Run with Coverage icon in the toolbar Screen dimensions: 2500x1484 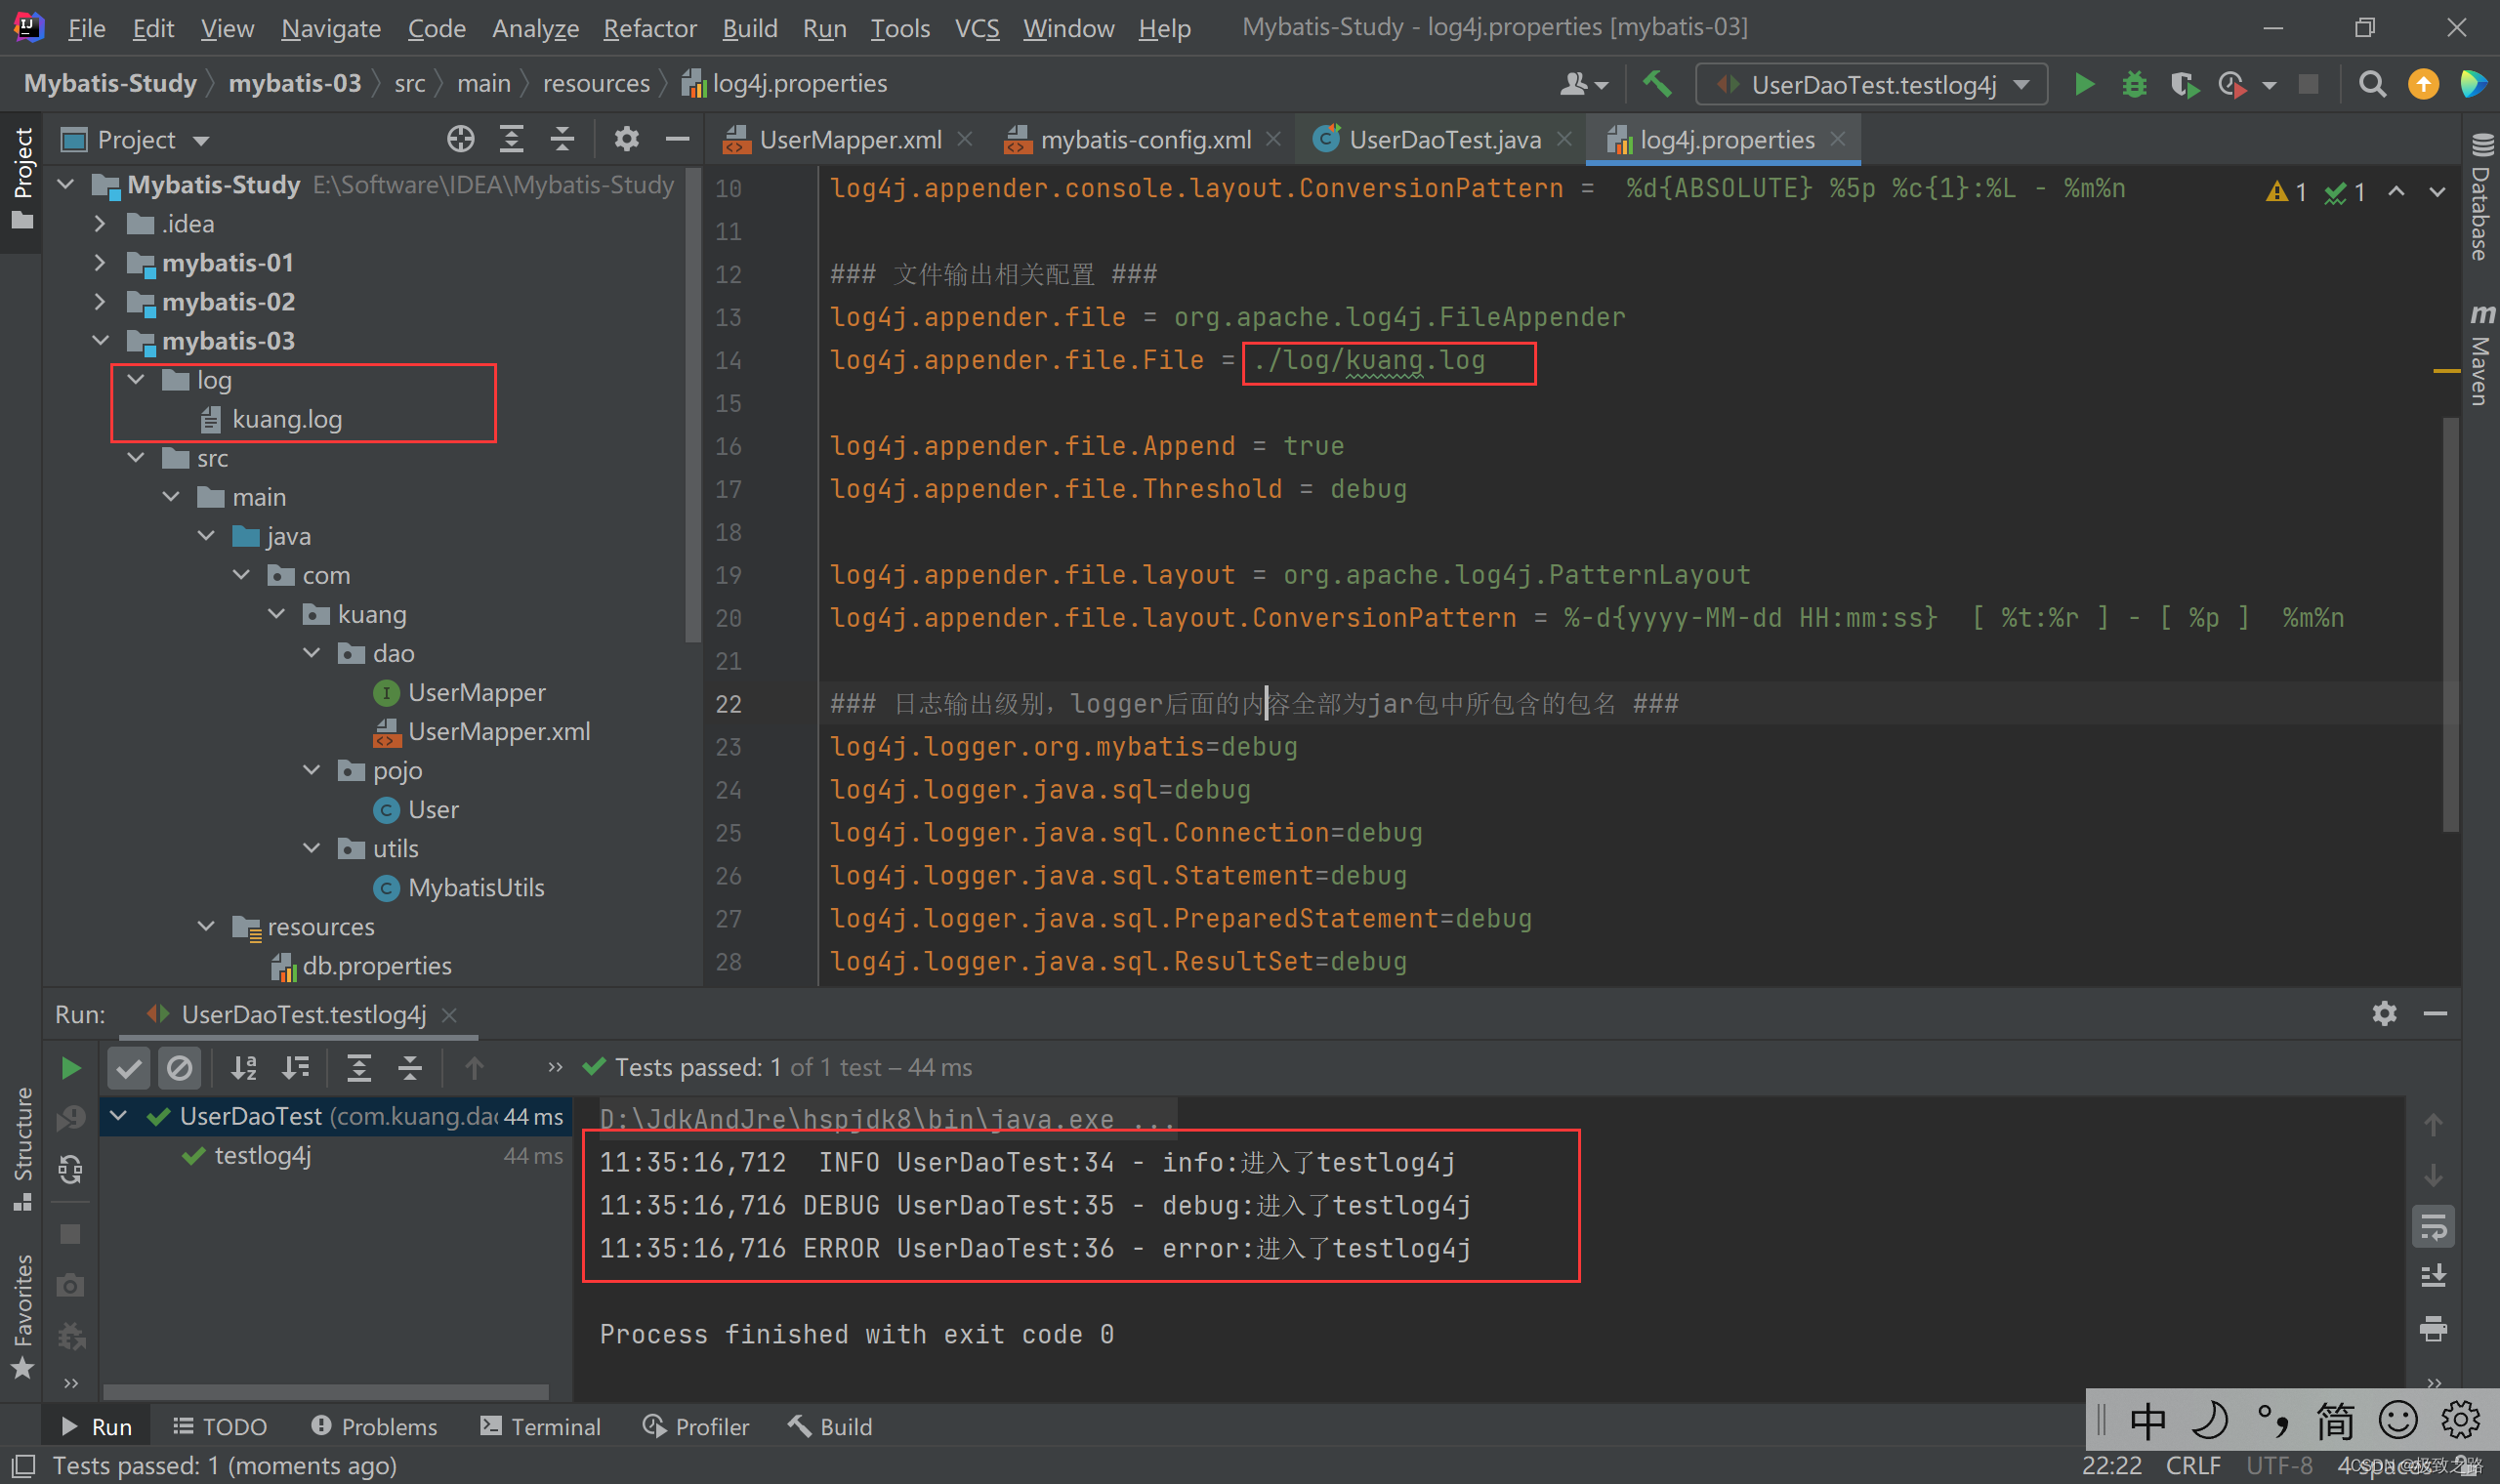point(2184,84)
